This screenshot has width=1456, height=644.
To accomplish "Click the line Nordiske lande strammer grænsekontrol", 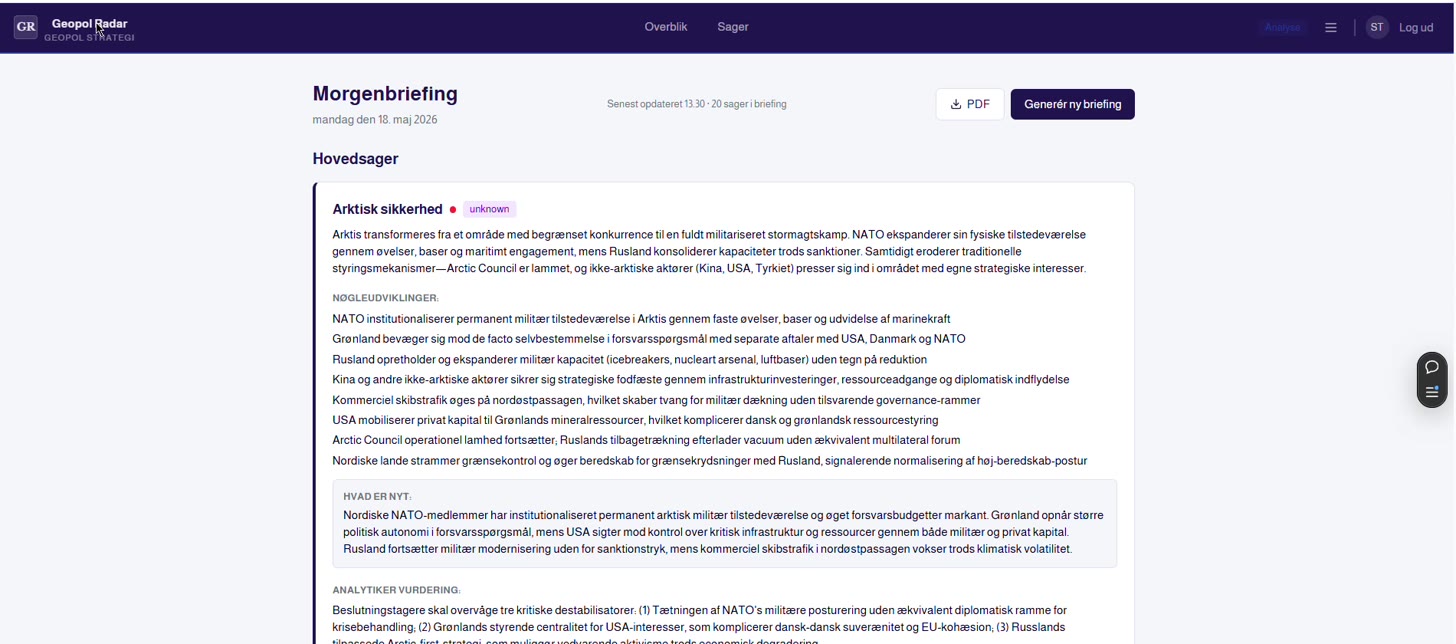I will 709,461.
